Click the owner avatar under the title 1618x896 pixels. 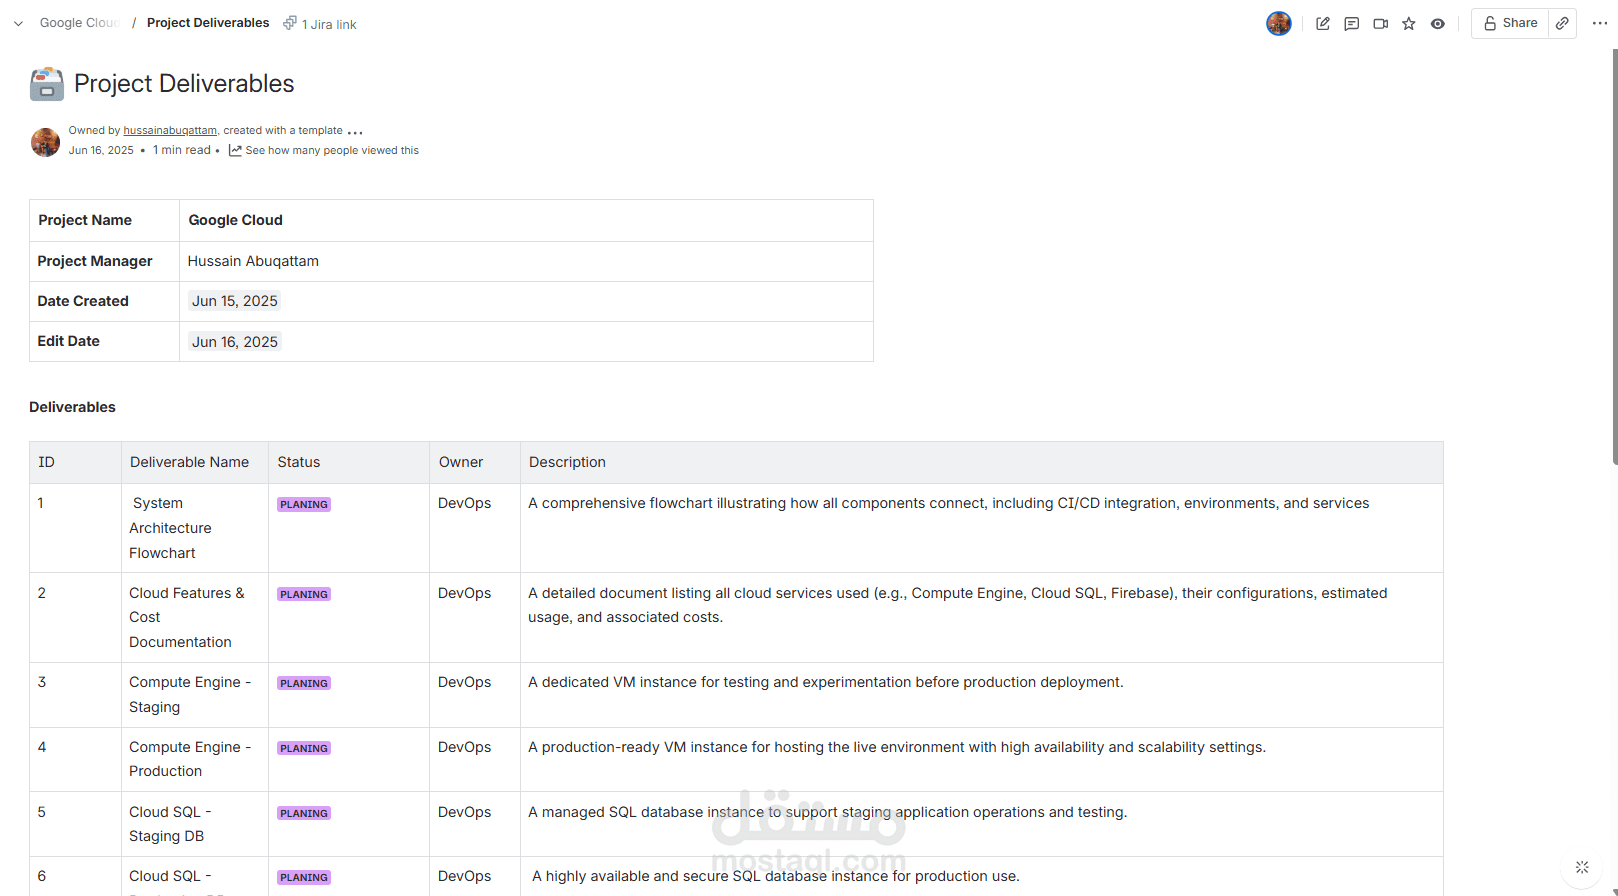pyautogui.click(x=45, y=143)
